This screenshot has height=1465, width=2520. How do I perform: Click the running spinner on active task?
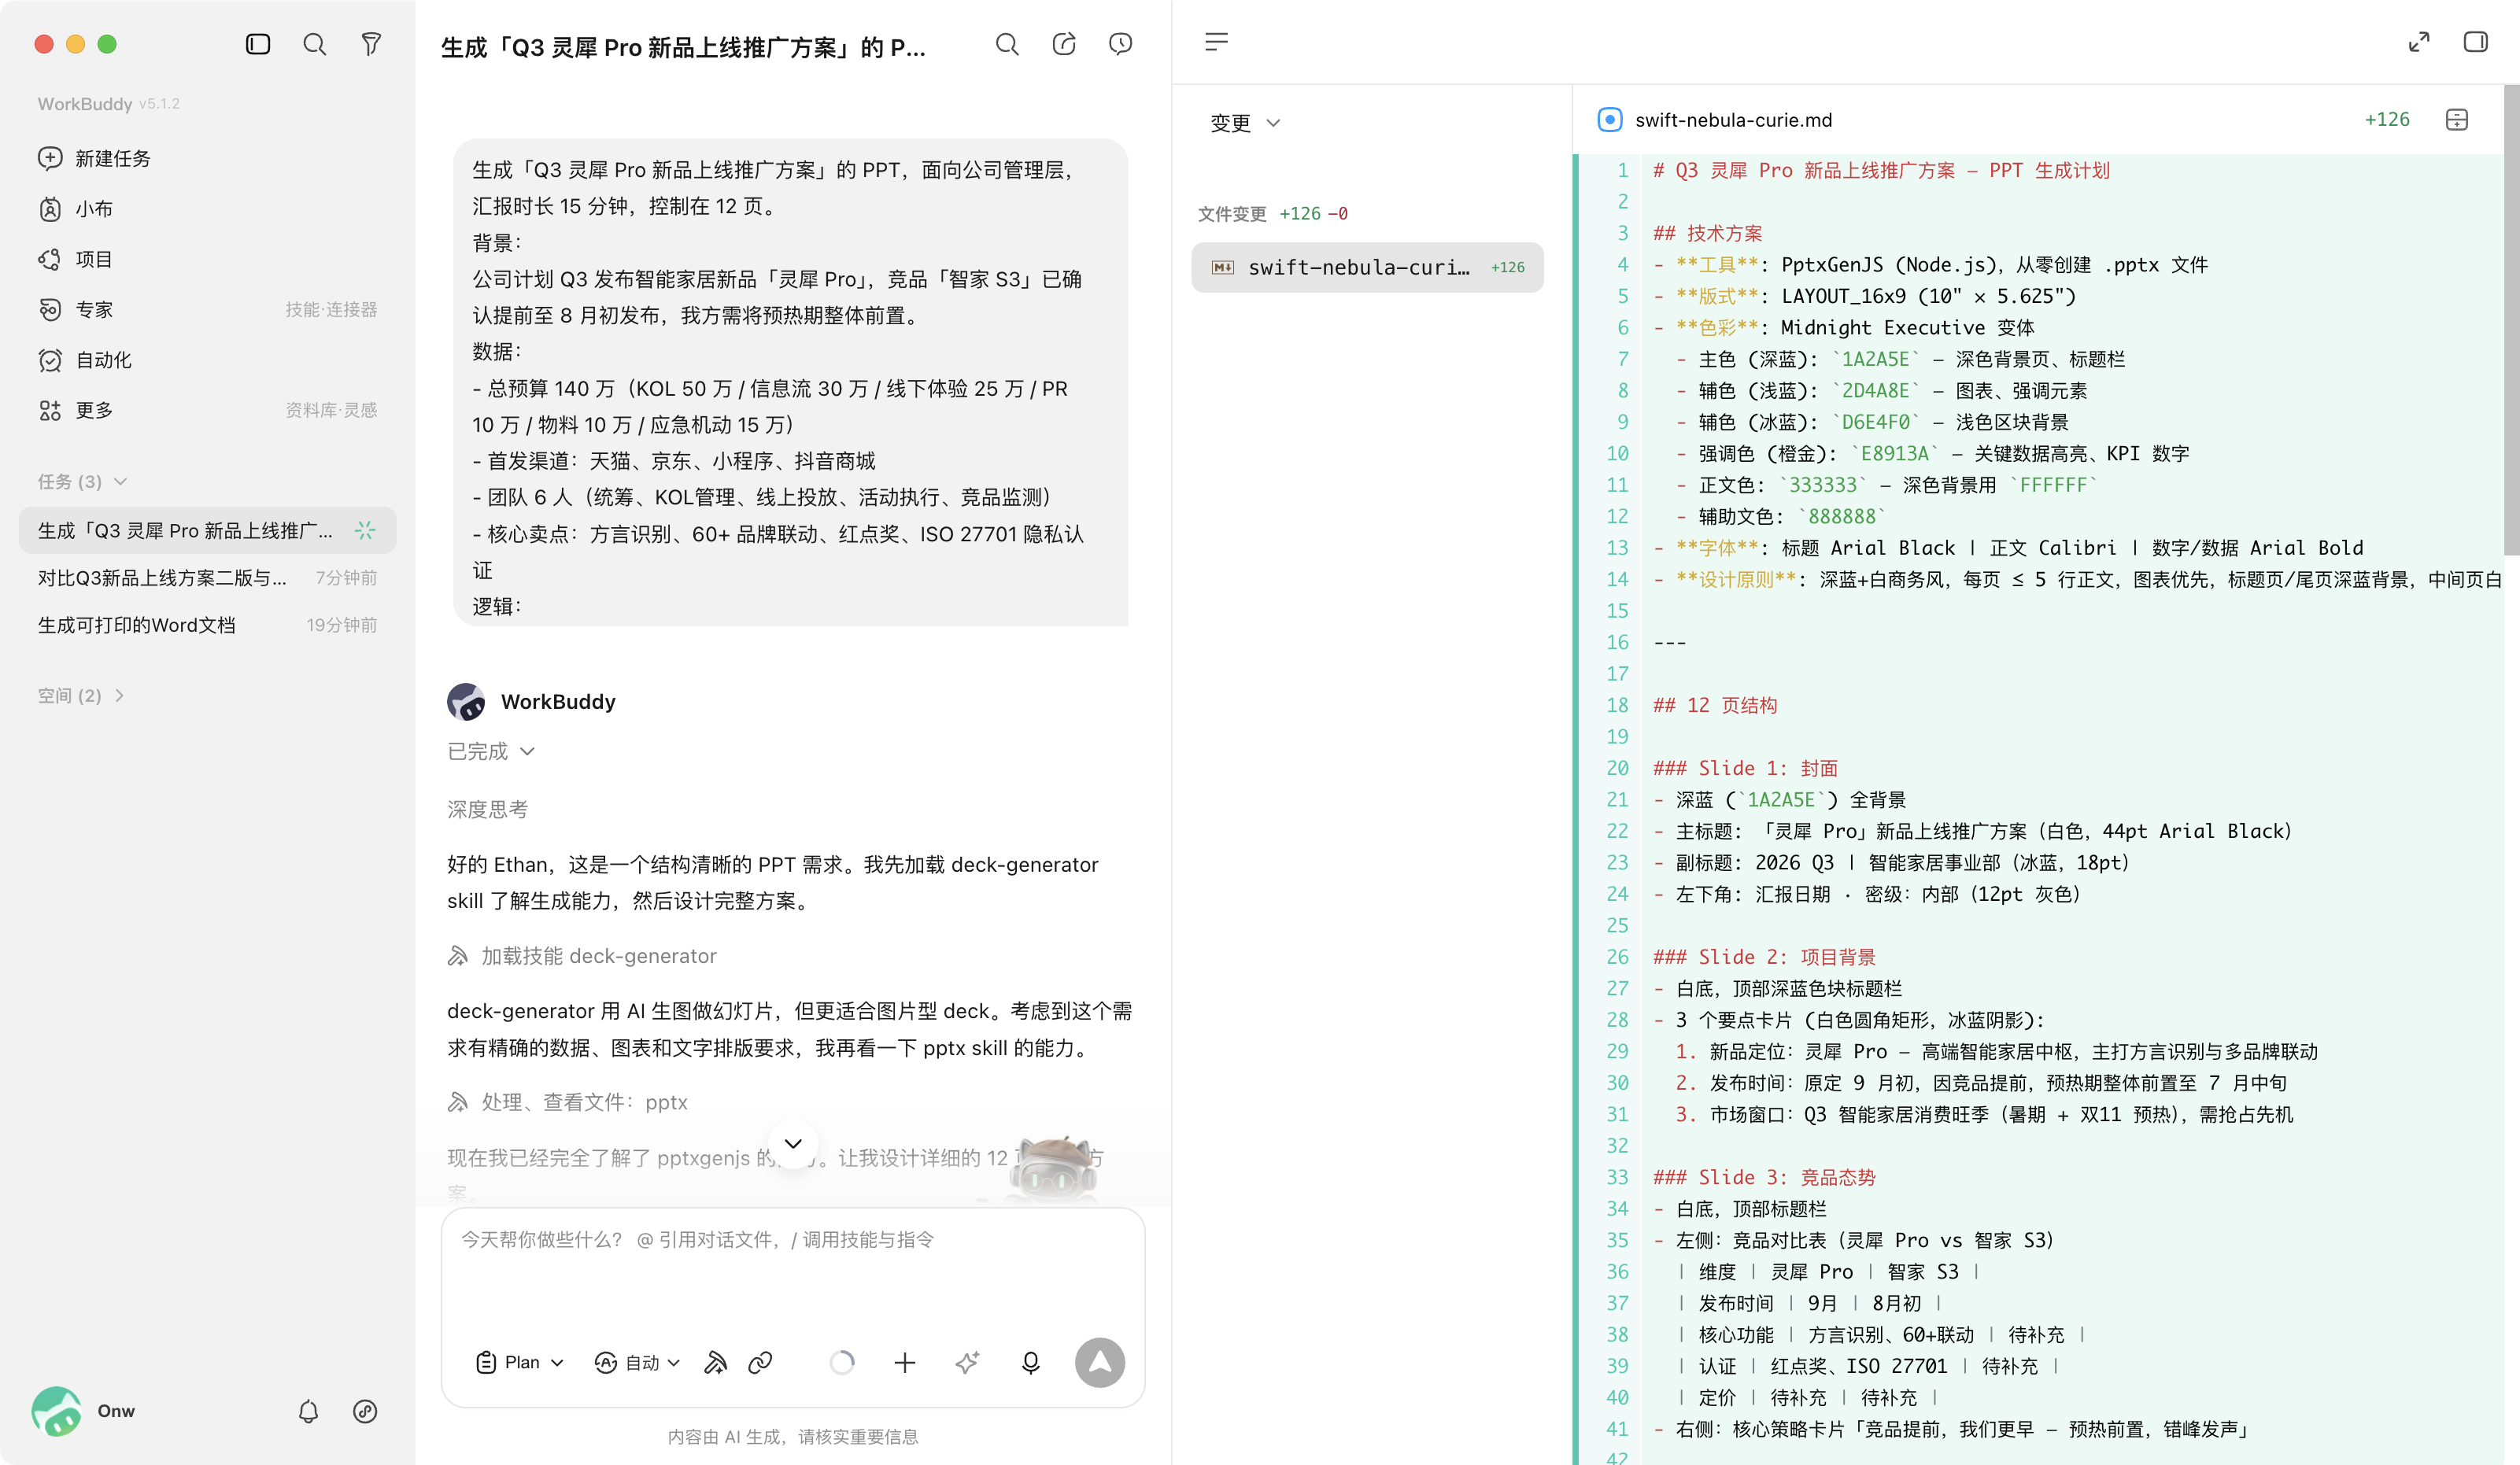(366, 530)
